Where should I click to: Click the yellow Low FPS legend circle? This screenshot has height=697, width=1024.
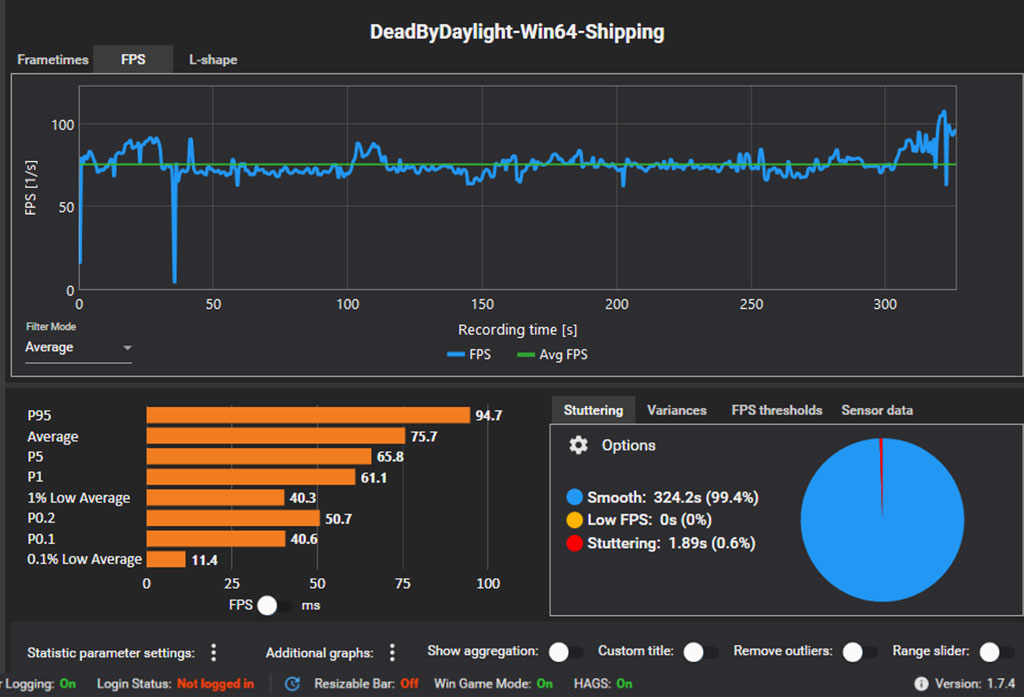point(574,520)
